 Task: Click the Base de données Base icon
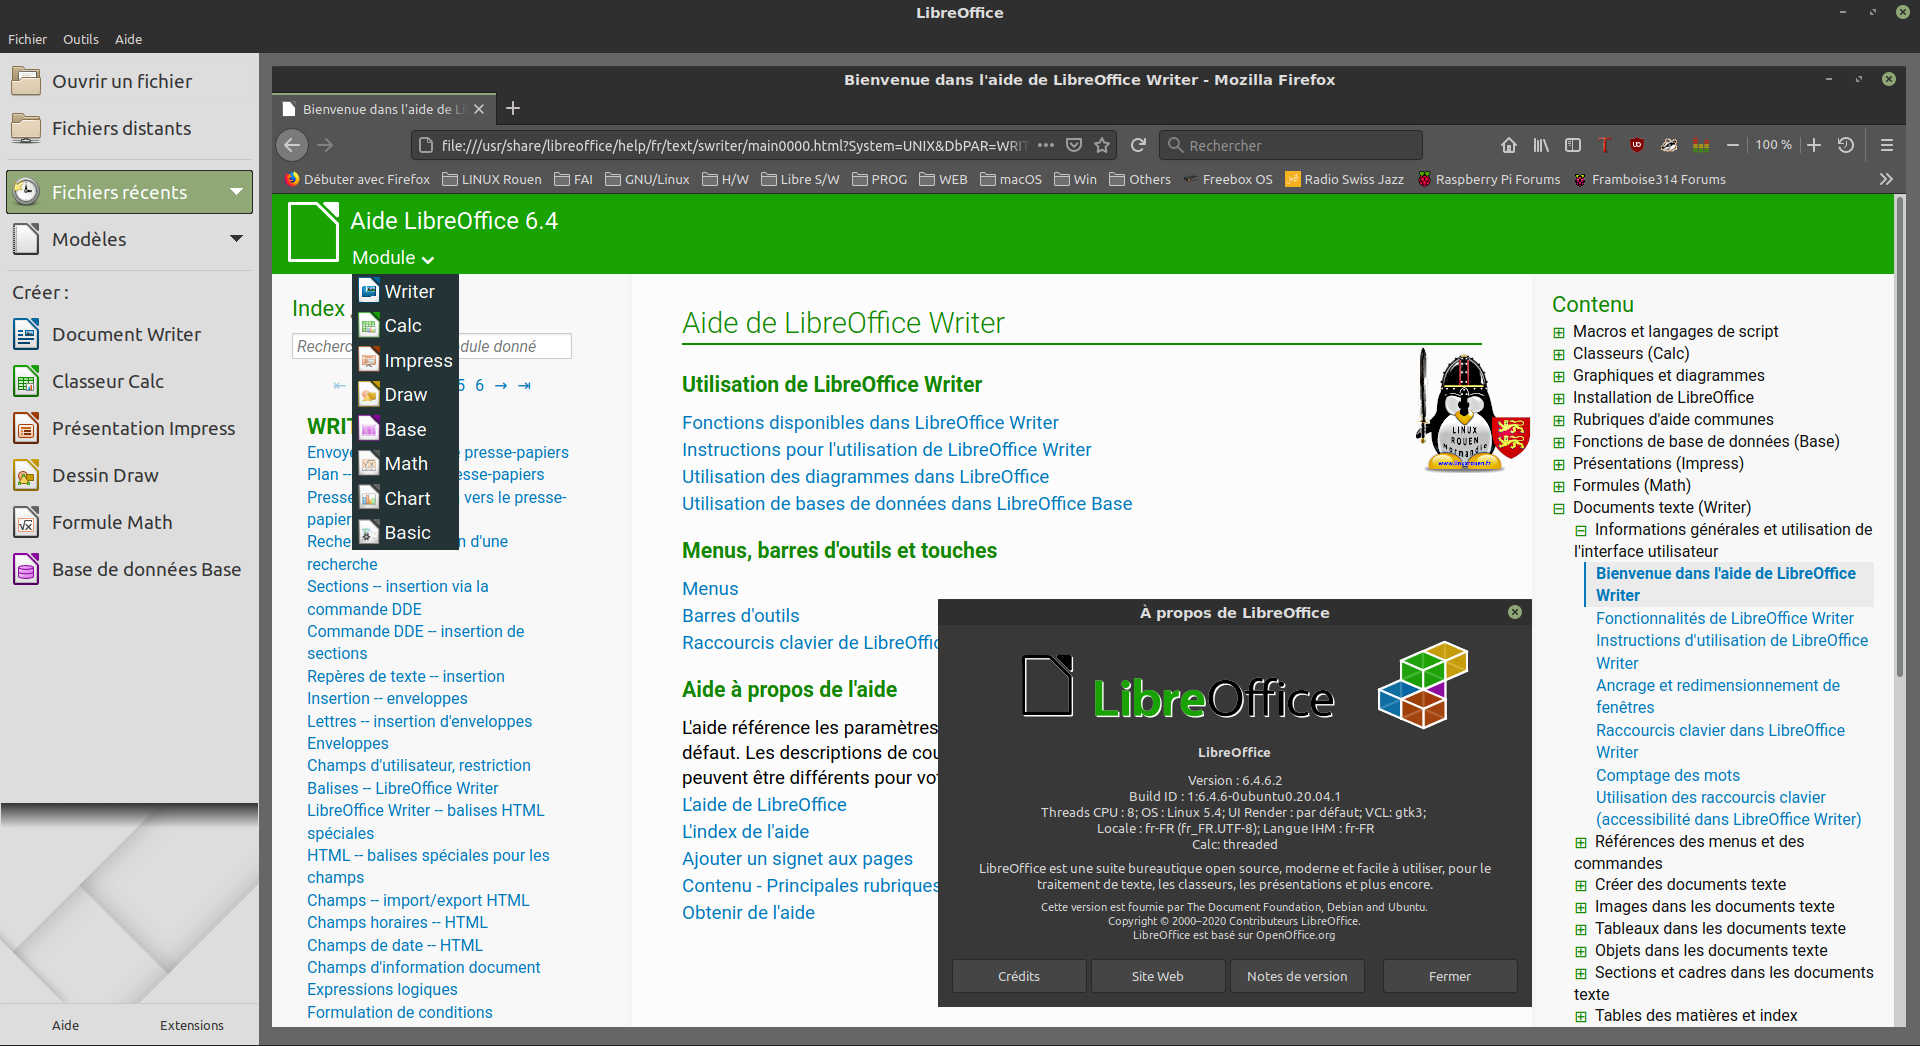(x=26, y=569)
